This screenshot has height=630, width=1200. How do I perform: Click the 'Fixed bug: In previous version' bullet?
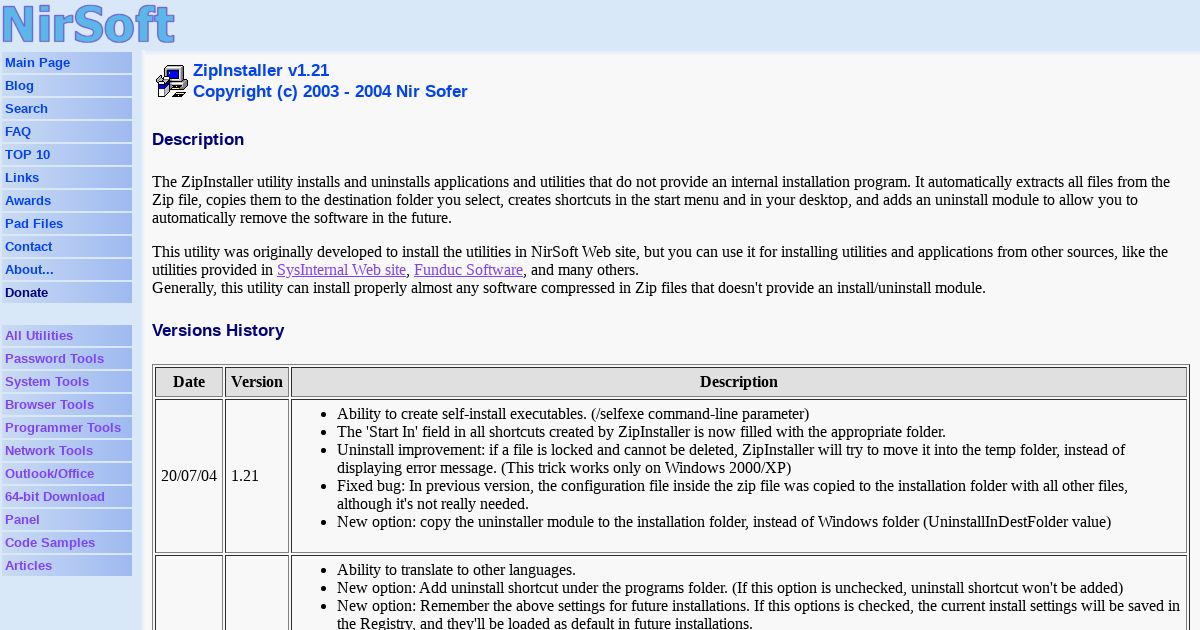pyautogui.click(x=732, y=495)
